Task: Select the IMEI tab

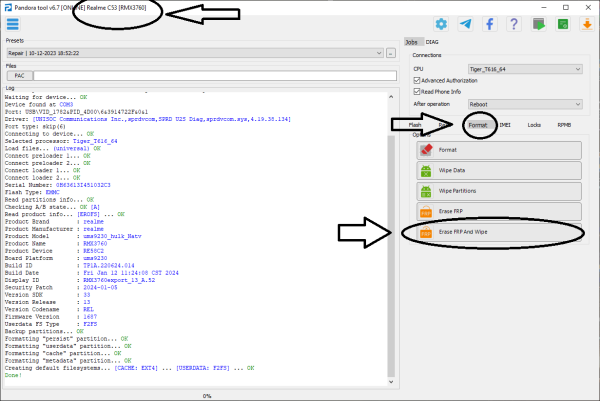Action: (505, 125)
